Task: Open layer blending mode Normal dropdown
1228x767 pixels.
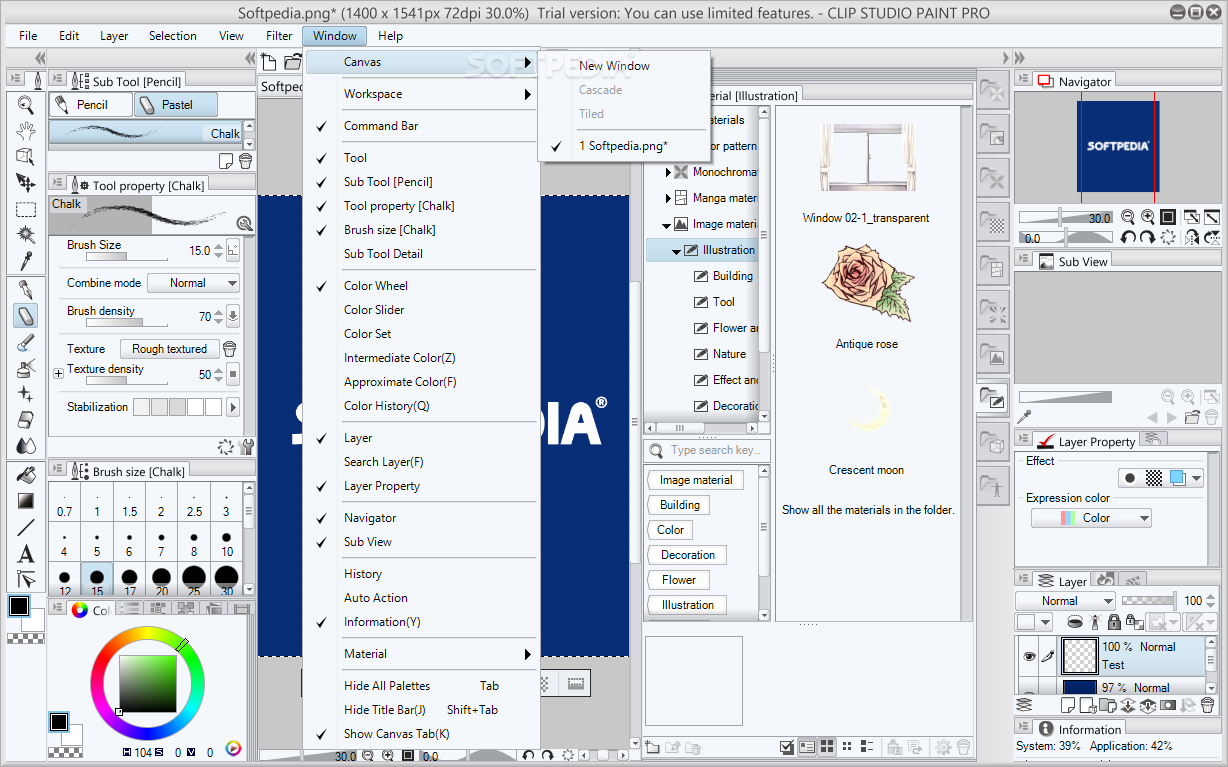Action: (1065, 601)
